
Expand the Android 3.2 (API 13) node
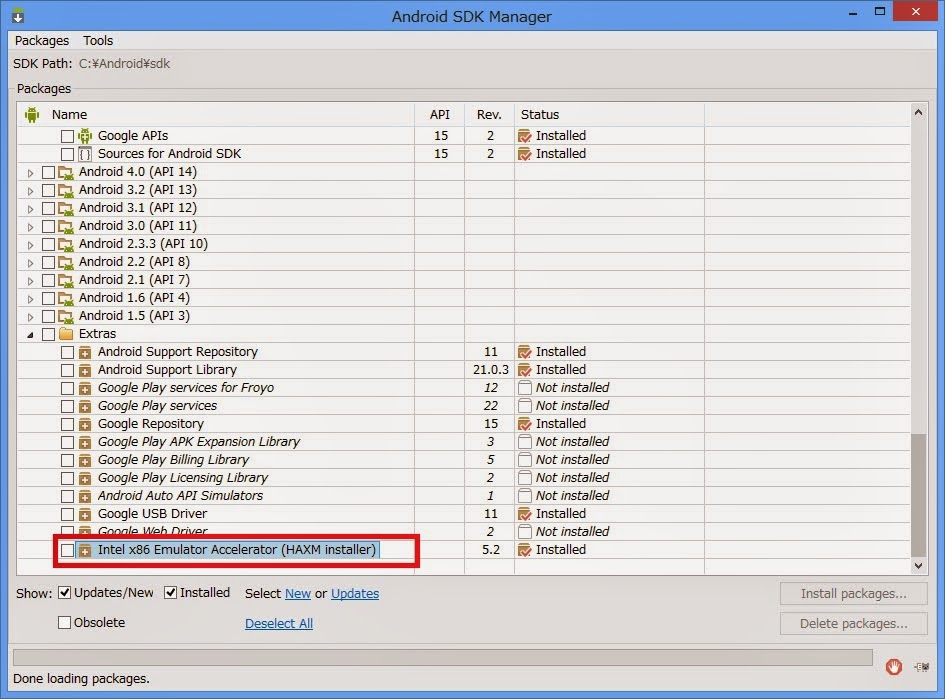point(30,191)
